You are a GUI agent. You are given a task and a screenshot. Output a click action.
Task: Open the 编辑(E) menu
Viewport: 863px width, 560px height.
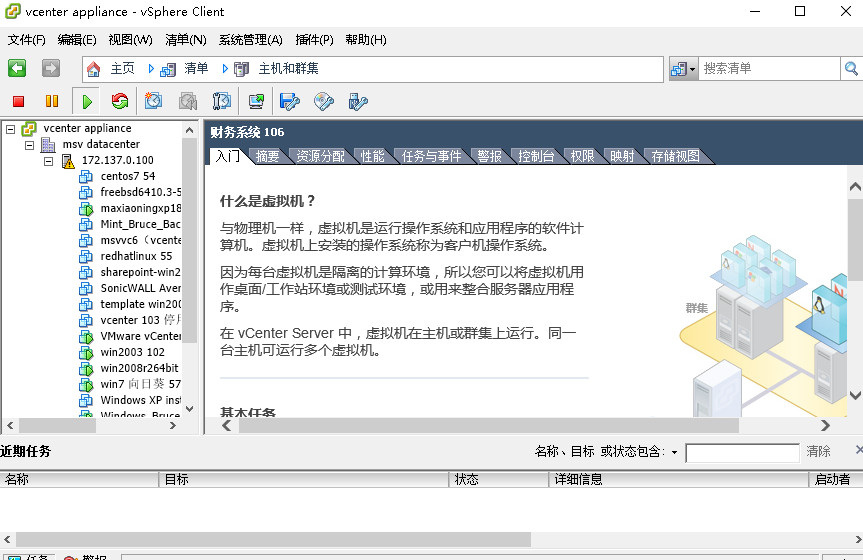77,40
